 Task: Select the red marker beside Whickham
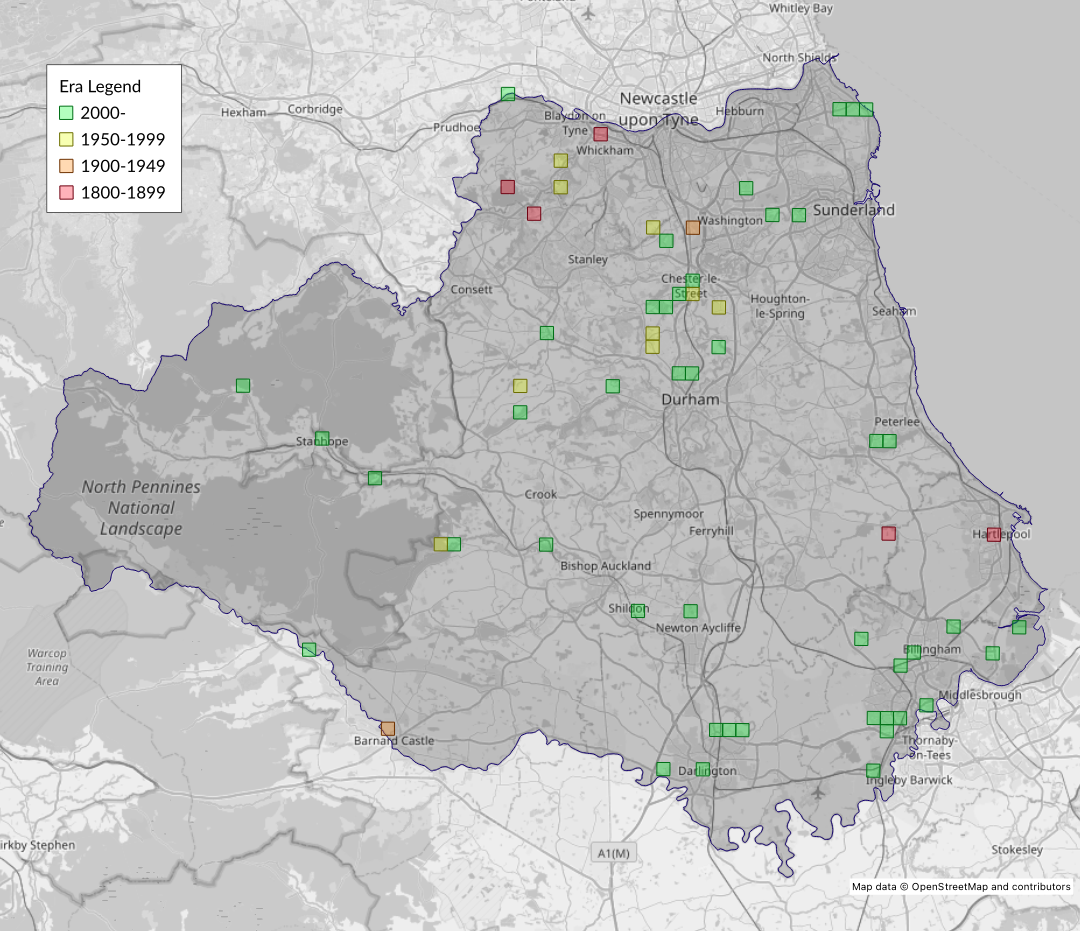601,134
